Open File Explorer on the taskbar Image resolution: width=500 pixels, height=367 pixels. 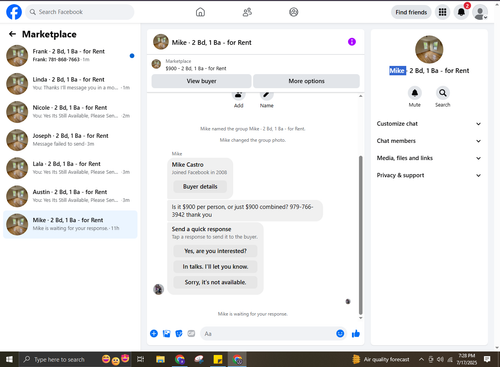tap(160, 359)
